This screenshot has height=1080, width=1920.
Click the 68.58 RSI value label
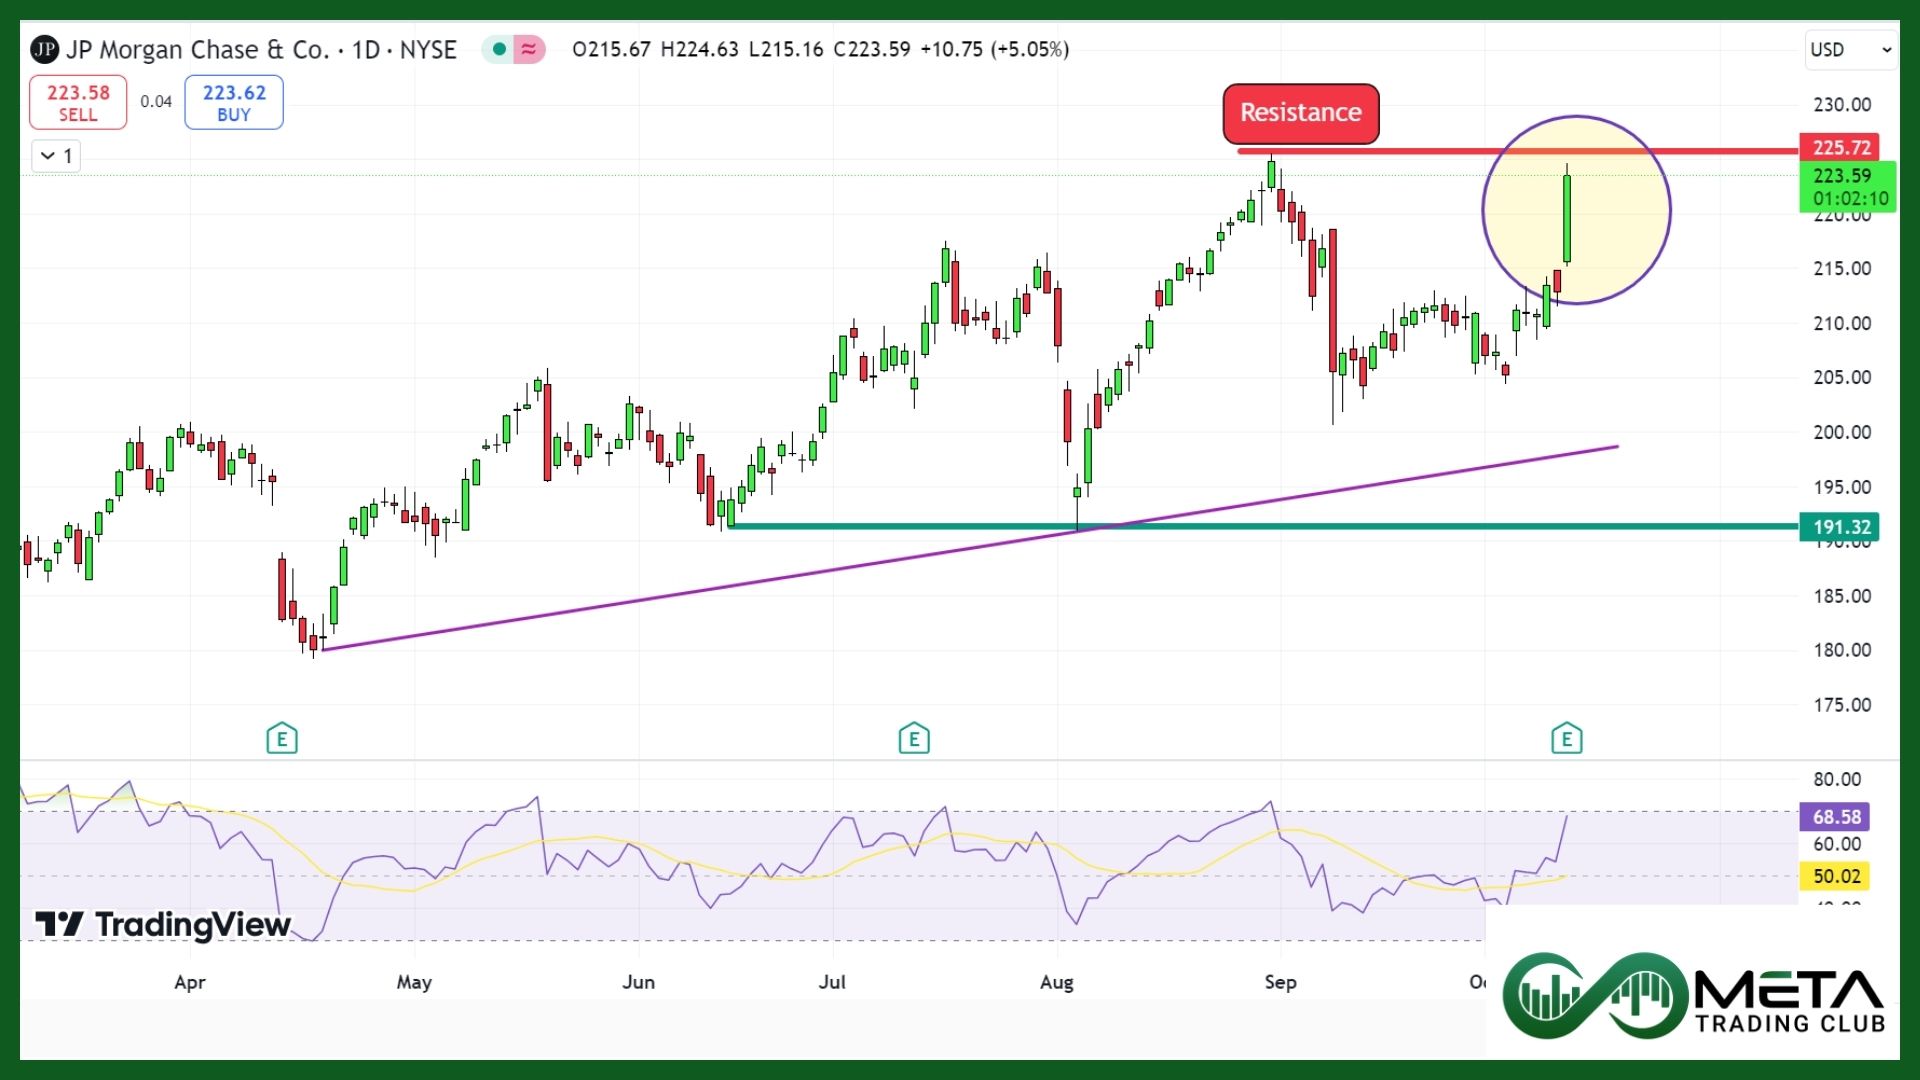click(x=1835, y=817)
